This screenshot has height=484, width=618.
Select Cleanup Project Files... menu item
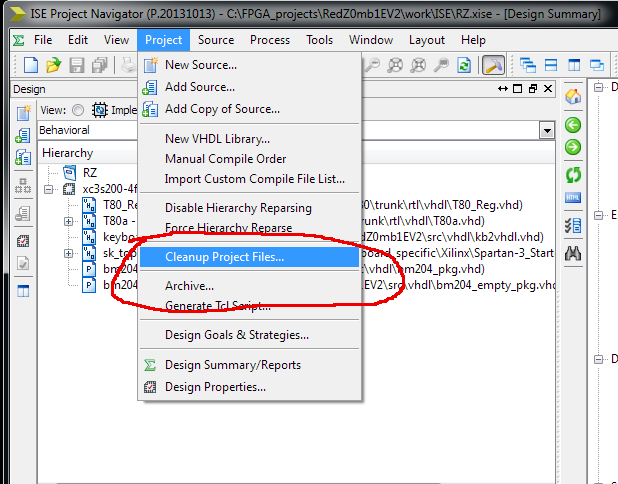[x=249, y=257]
